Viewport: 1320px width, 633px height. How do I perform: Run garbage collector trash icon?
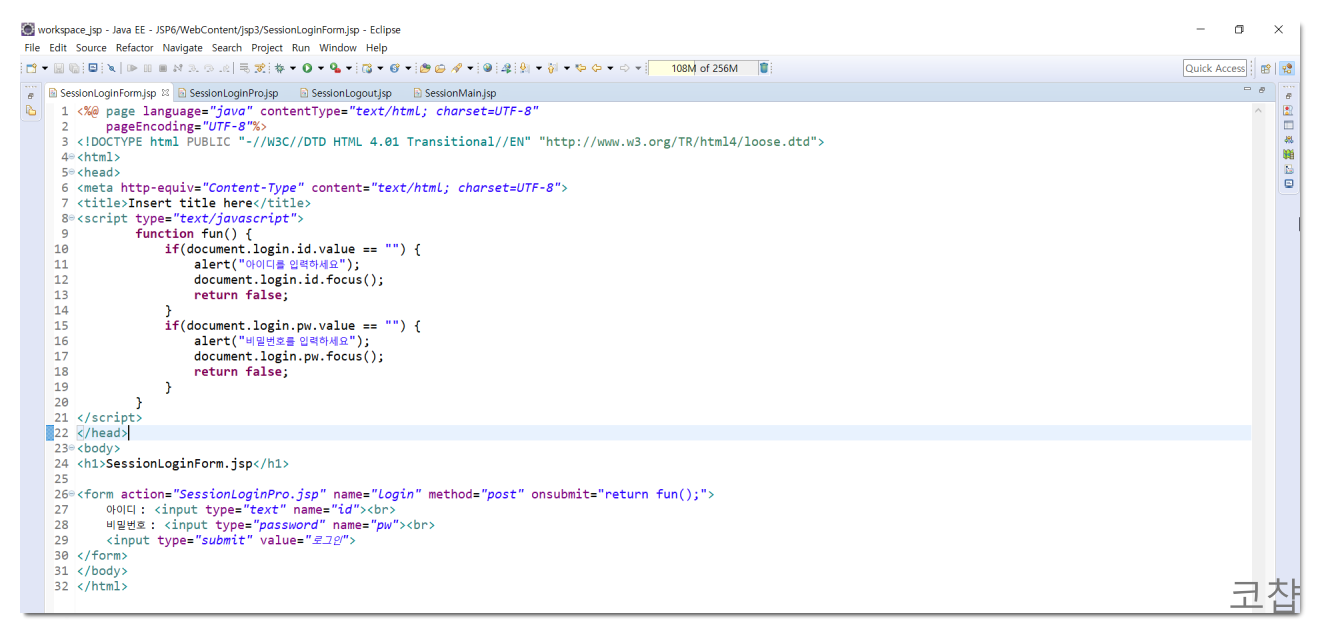point(764,68)
